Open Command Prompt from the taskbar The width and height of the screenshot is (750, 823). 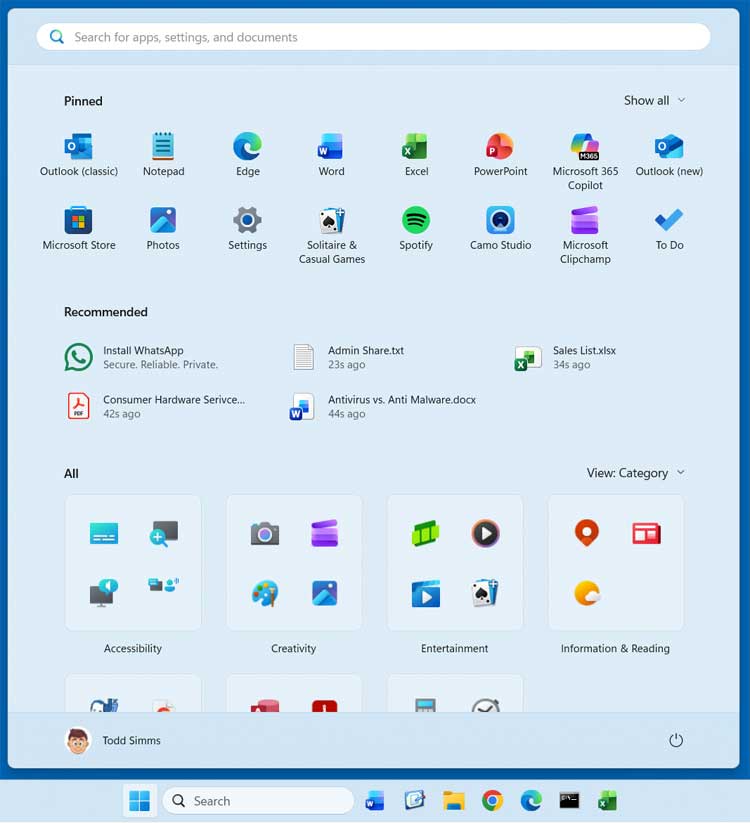(x=569, y=801)
